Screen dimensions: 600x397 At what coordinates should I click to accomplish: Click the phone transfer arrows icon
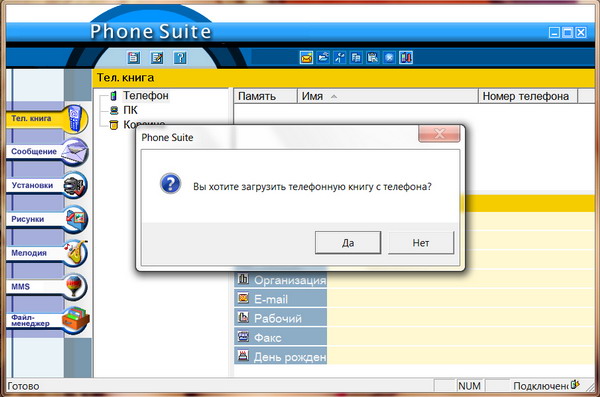tap(406, 58)
